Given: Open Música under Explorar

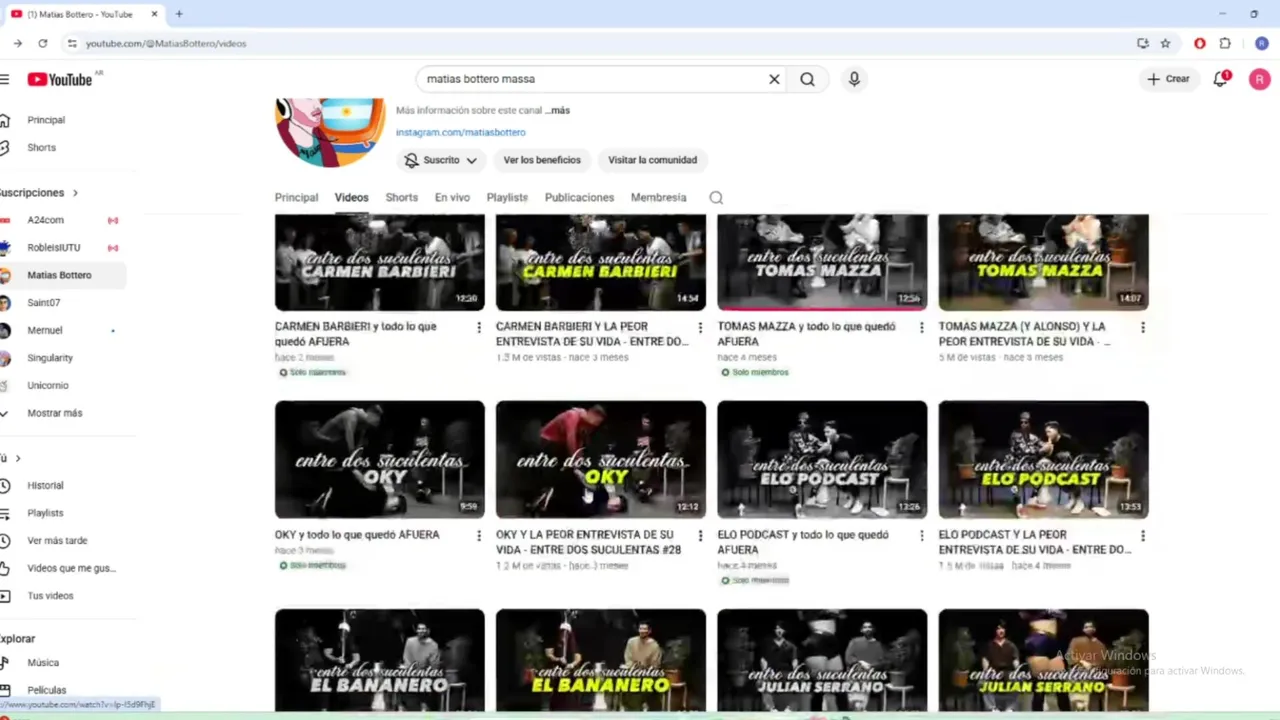Looking at the screenshot, I should 43,662.
